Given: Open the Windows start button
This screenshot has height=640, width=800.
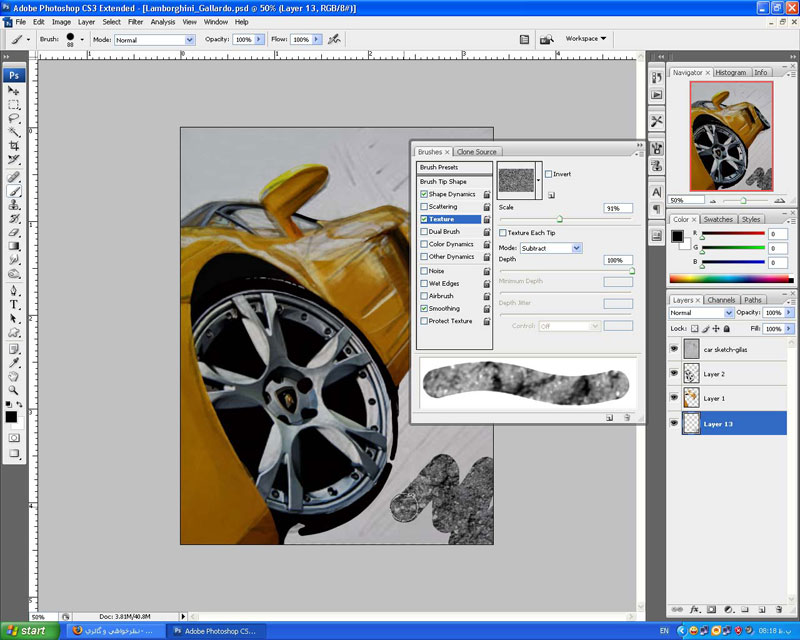Looking at the screenshot, I should (29, 631).
